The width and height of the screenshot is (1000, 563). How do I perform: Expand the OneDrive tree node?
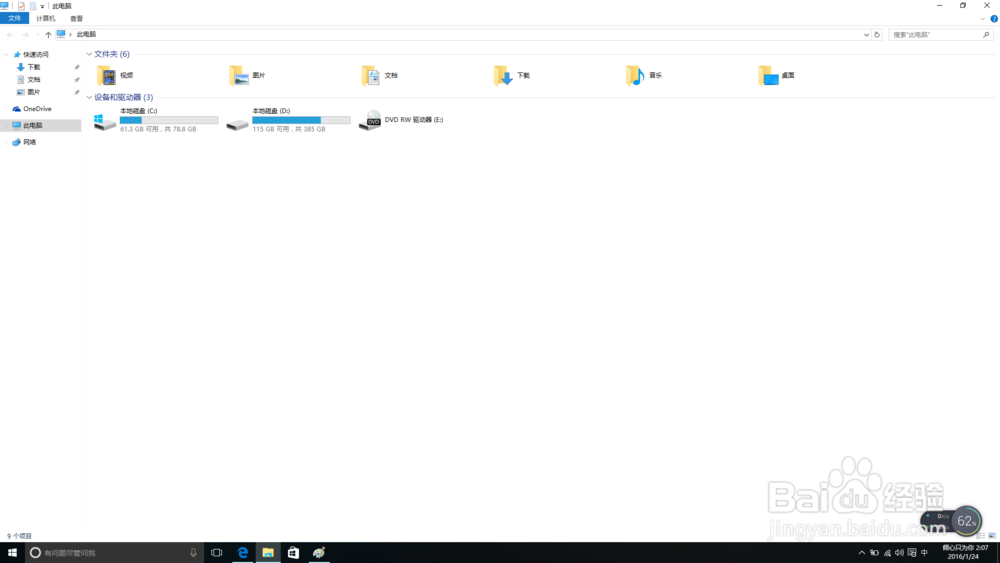[x=6, y=109]
